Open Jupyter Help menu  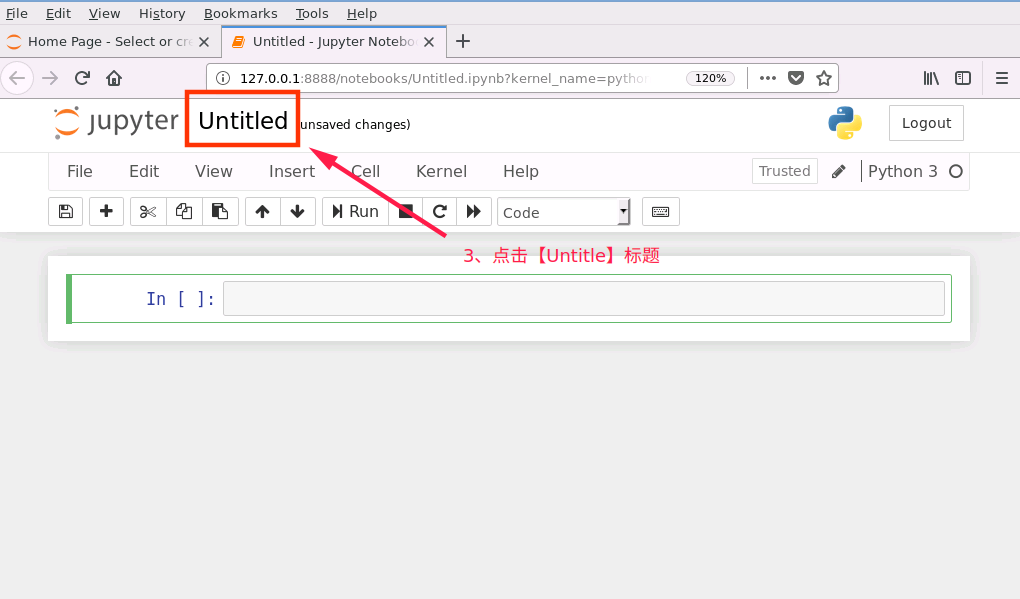click(520, 172)
